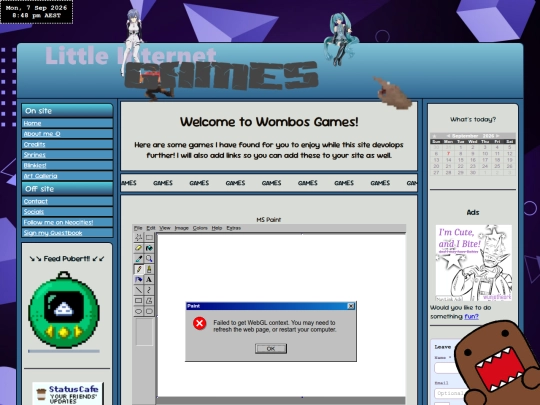Select the rectangular Select tool in Paint
The image size is (540, 405).
[x=149, y=237]
